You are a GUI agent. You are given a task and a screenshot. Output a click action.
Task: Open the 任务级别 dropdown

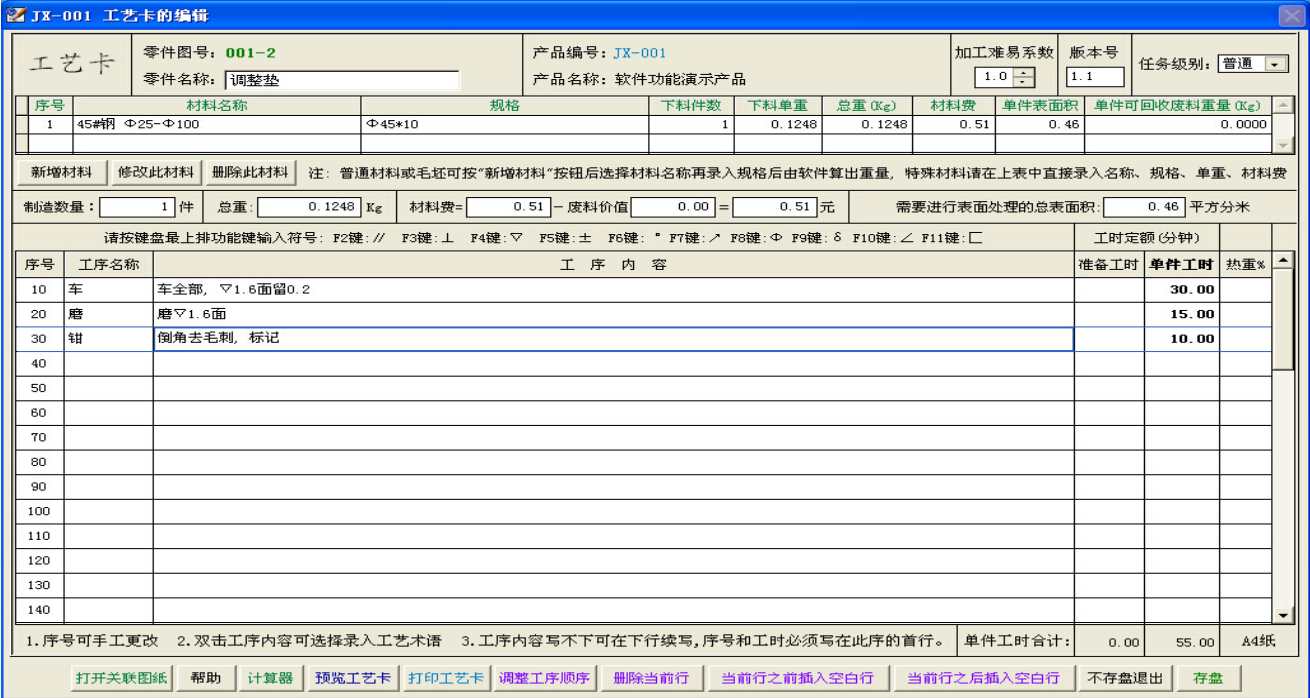(x=1276, y=64)
